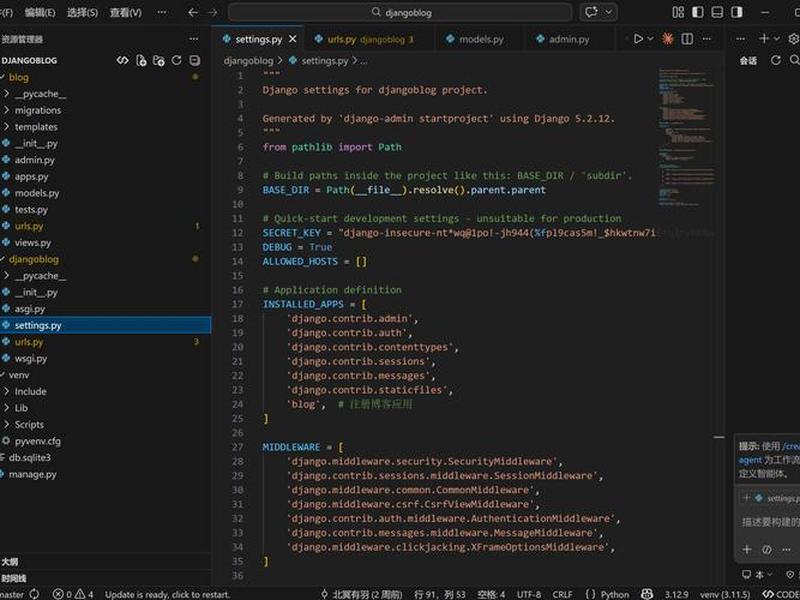The height and width of the screenshot is (600, 800).
Task: Open errors and warnings count in status bar
Action: pos(73,594)
